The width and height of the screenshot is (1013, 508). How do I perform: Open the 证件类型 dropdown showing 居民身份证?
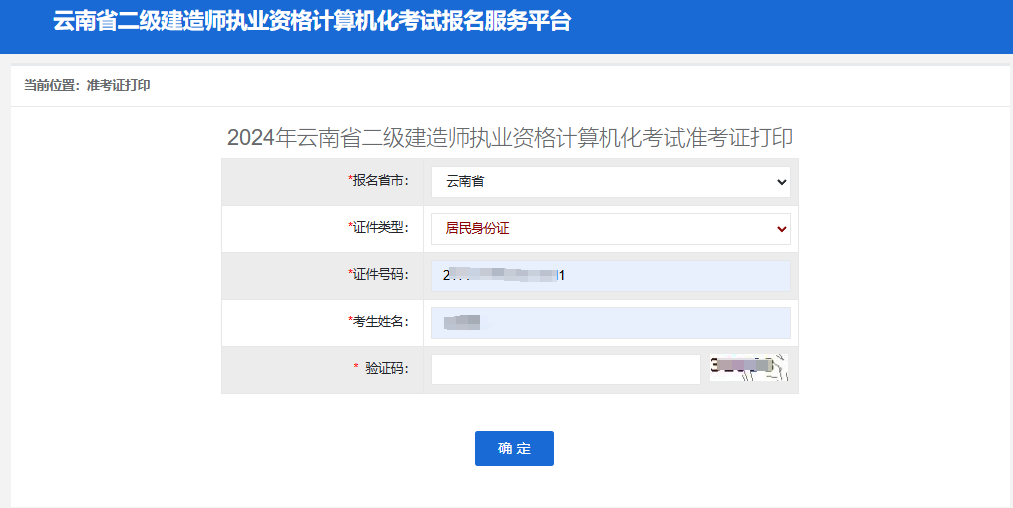point(611,229)
